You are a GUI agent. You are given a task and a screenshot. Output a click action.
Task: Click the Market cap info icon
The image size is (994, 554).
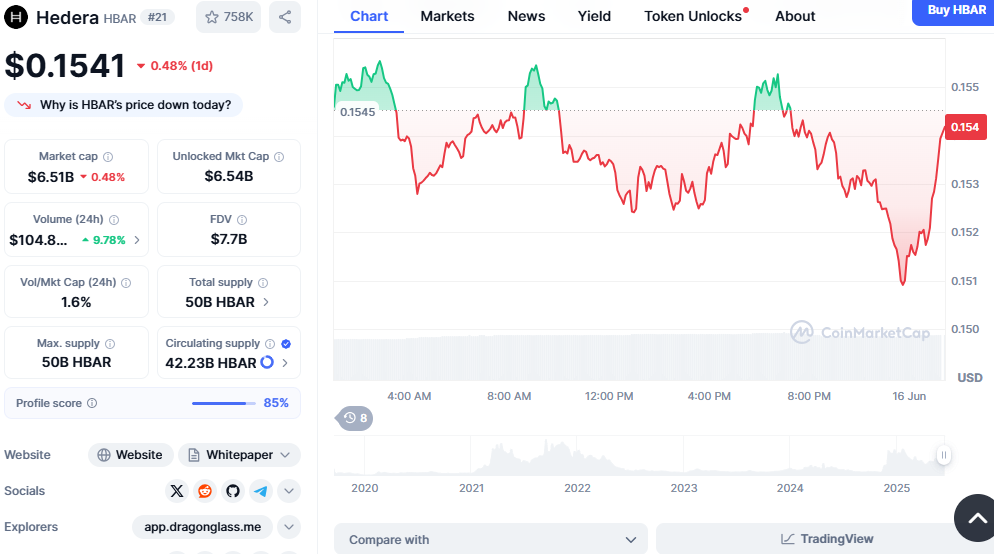point(108,157)
